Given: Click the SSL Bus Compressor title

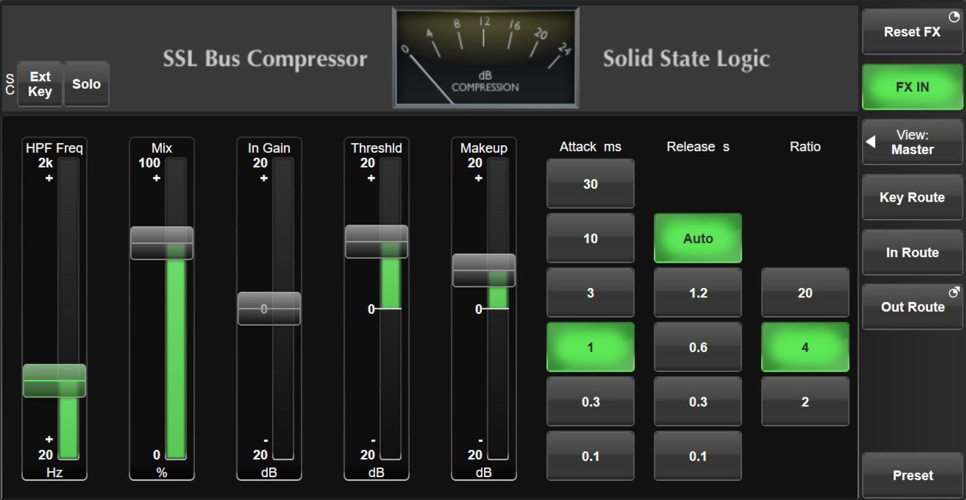Looking at the screenshot, I should pyautogui.click(x=265, y=59).
